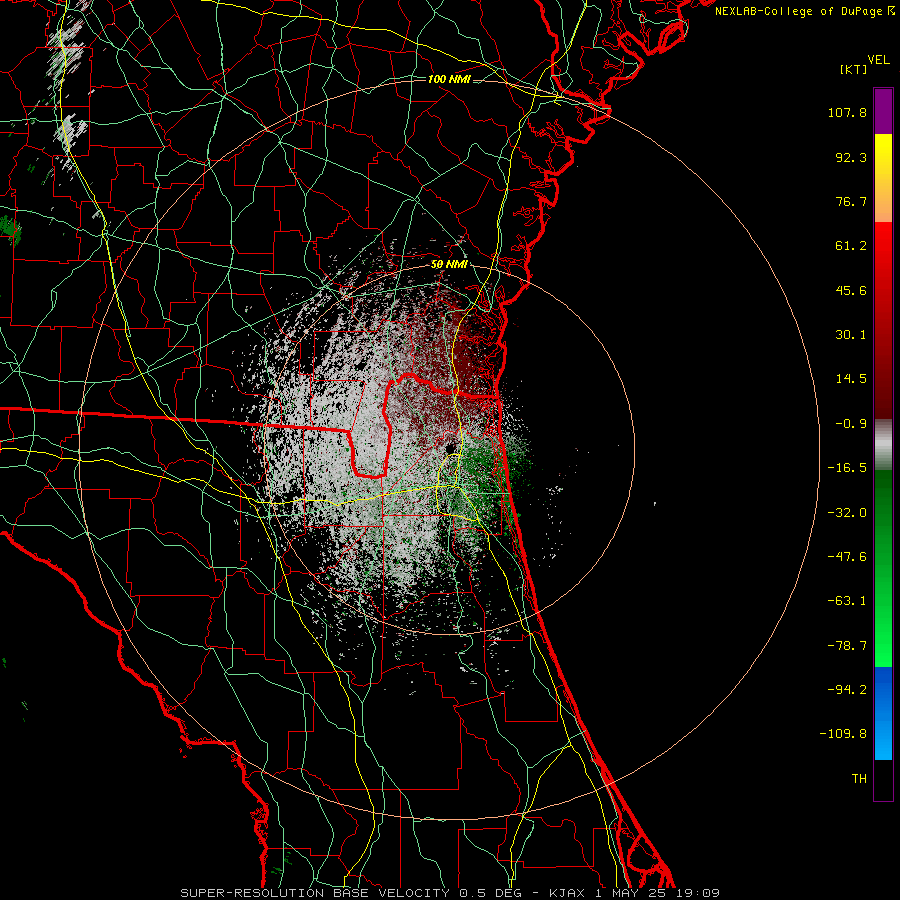Image resolution: width=900 pixels, height=900 pixels.
Task: Click the -94.2 legend value
Action: tap(847, 689)
